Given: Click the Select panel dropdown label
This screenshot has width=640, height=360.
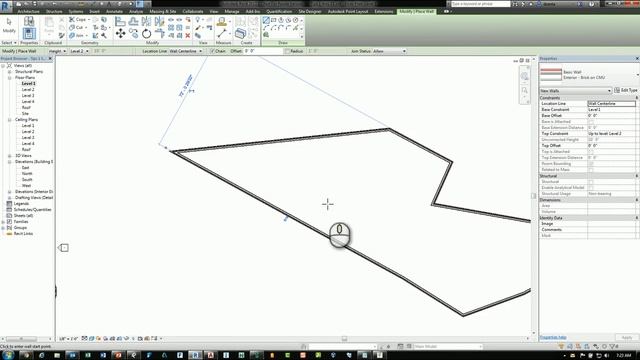Looking at the screenshot, I should pos(9,42).
